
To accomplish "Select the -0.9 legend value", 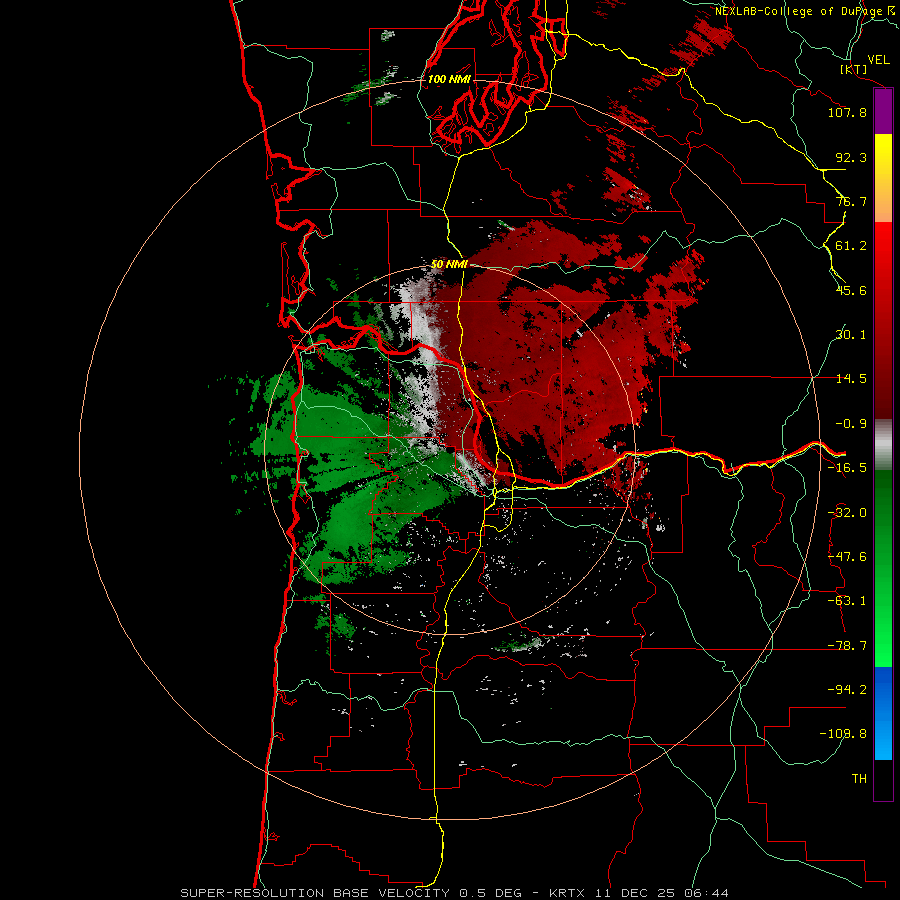I will (851, 424).
